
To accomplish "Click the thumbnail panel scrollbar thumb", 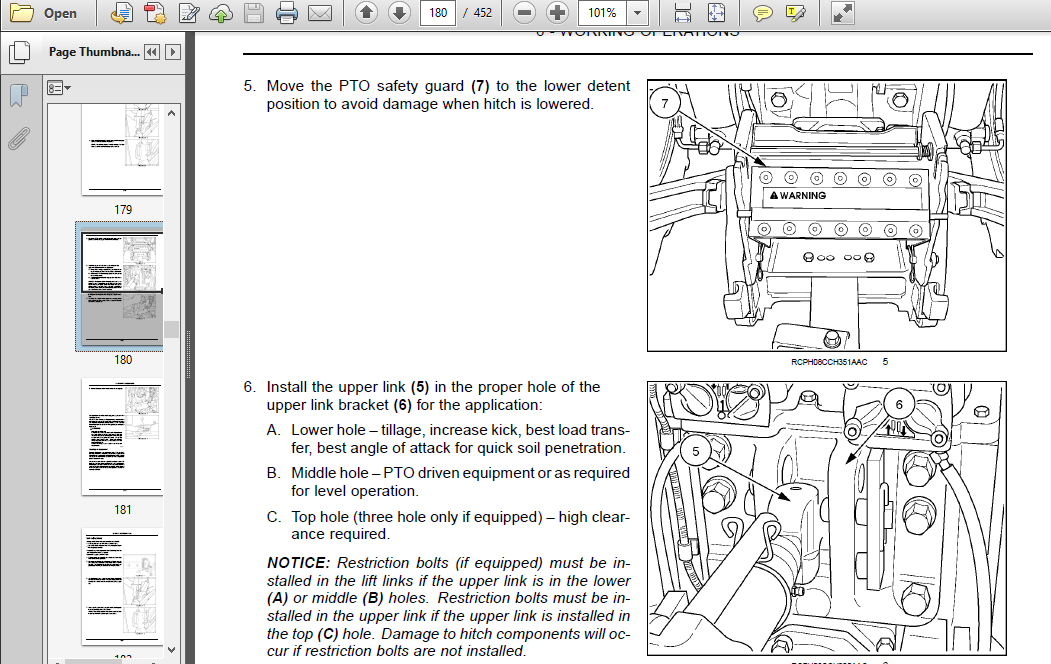I will coord(172,329).
